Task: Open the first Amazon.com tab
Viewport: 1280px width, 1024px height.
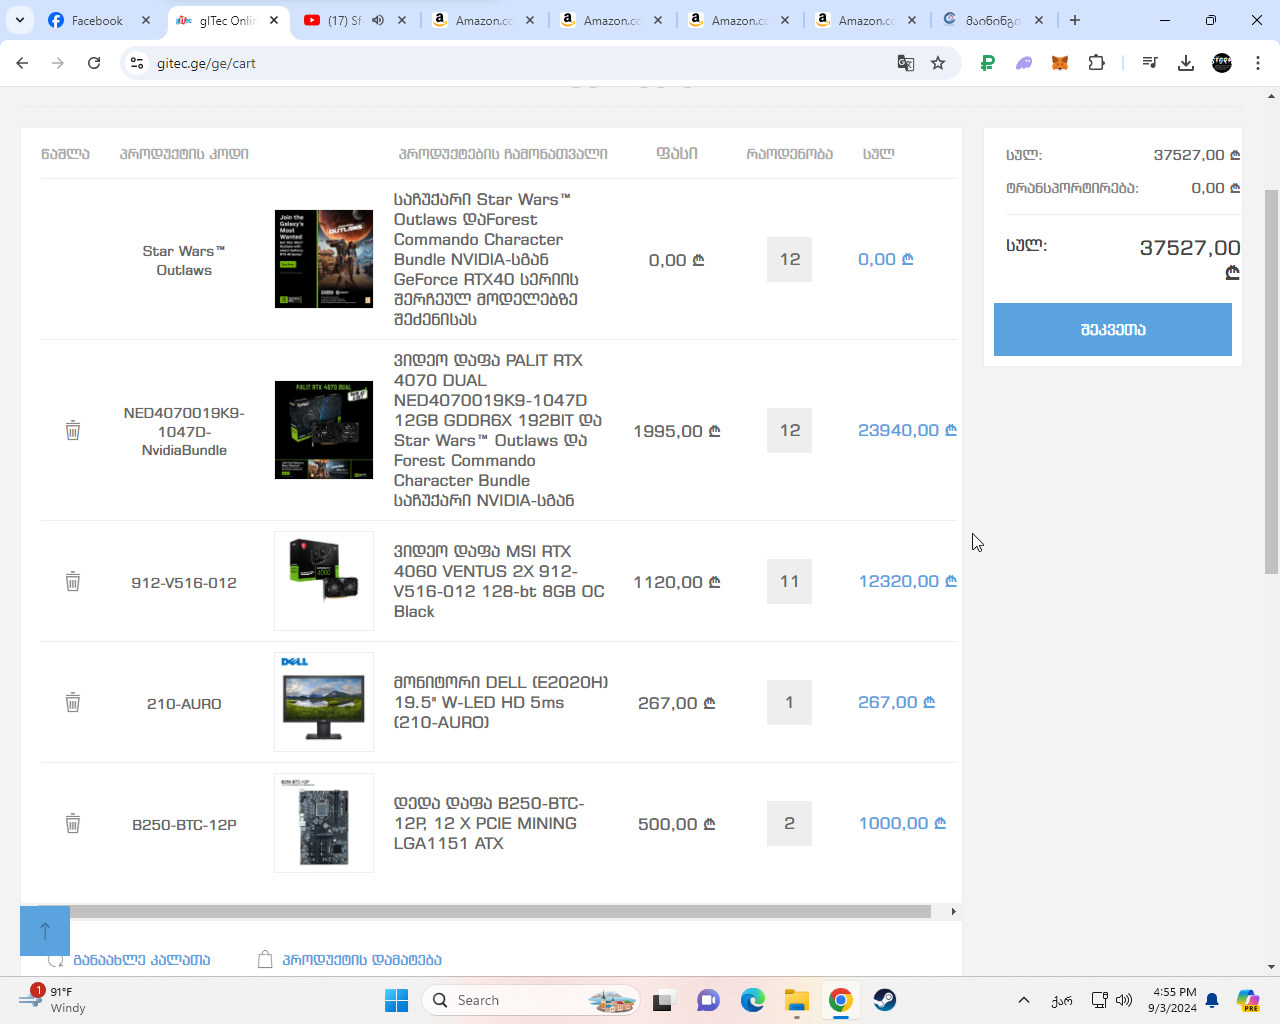Action: click(473, 20)
